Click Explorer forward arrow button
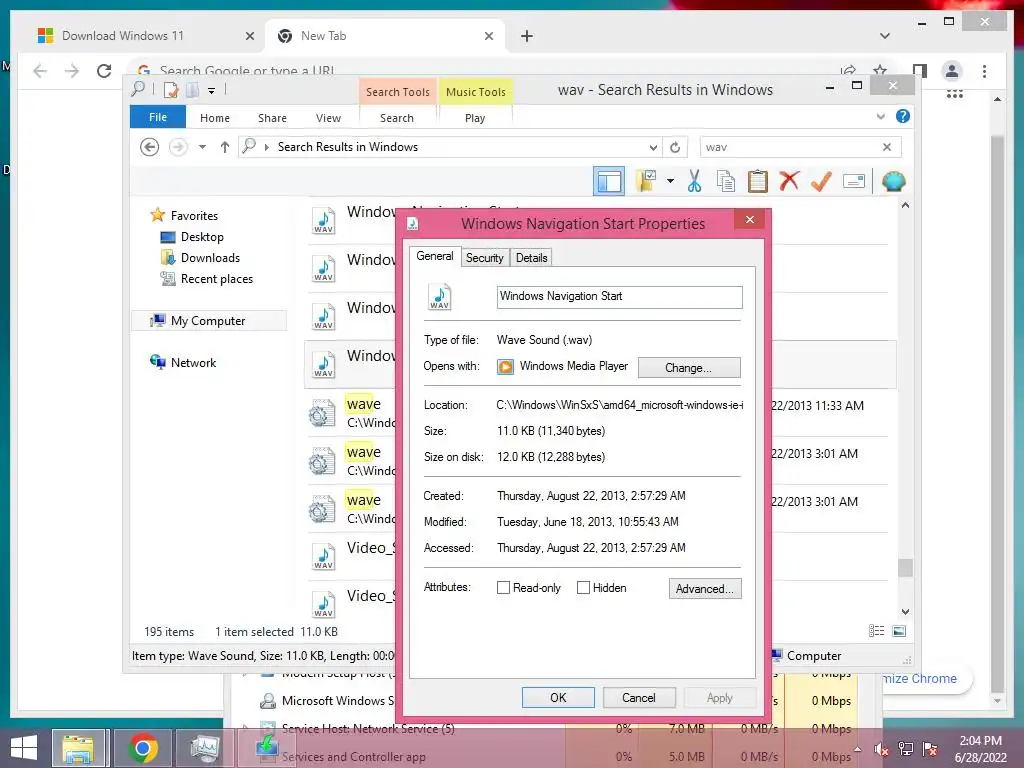 coord(178,147)
